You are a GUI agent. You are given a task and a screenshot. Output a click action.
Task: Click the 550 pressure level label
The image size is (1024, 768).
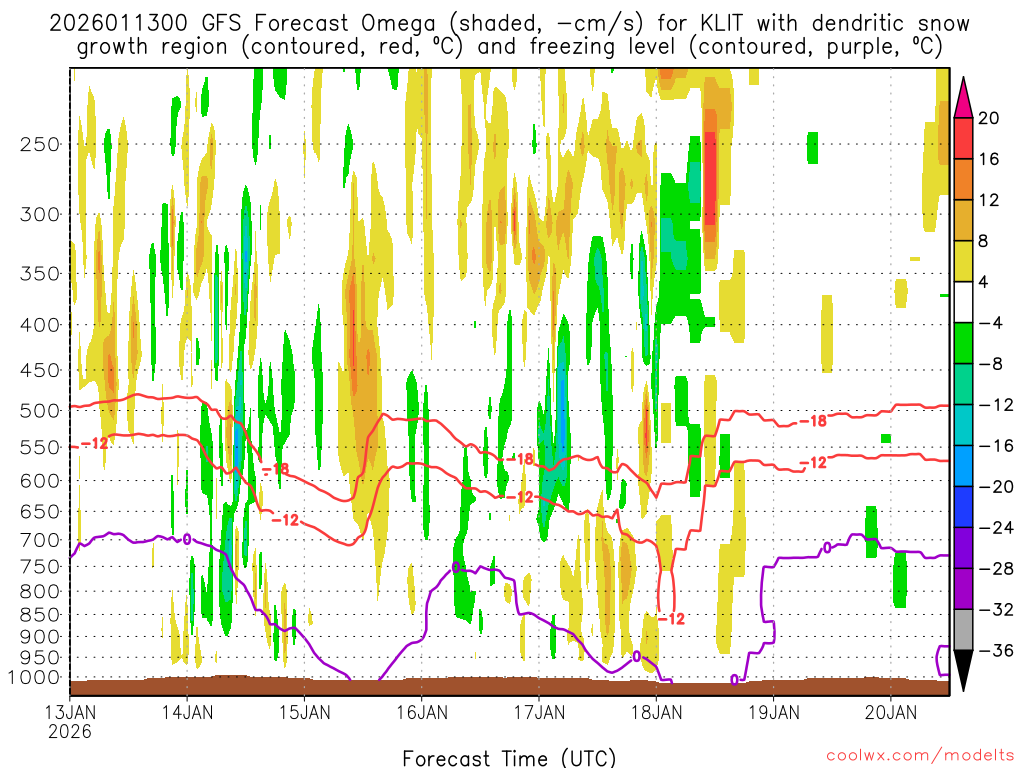click(40, 447)
